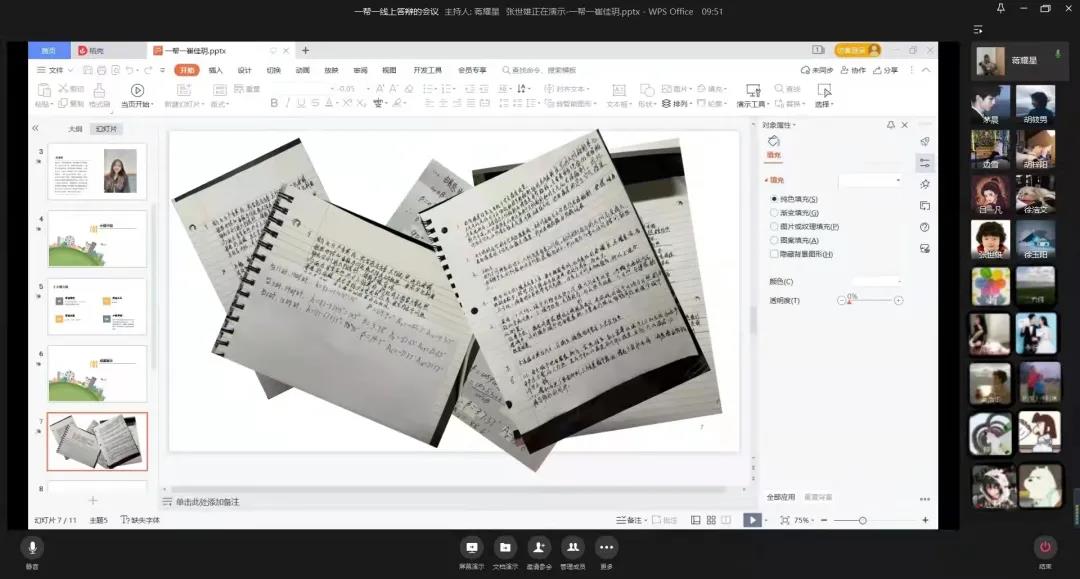Screen dimensions: 1080x579
Task: Click the fill bucket icon in properties panel
Action: pyautogui.click(x=773, y=141)
